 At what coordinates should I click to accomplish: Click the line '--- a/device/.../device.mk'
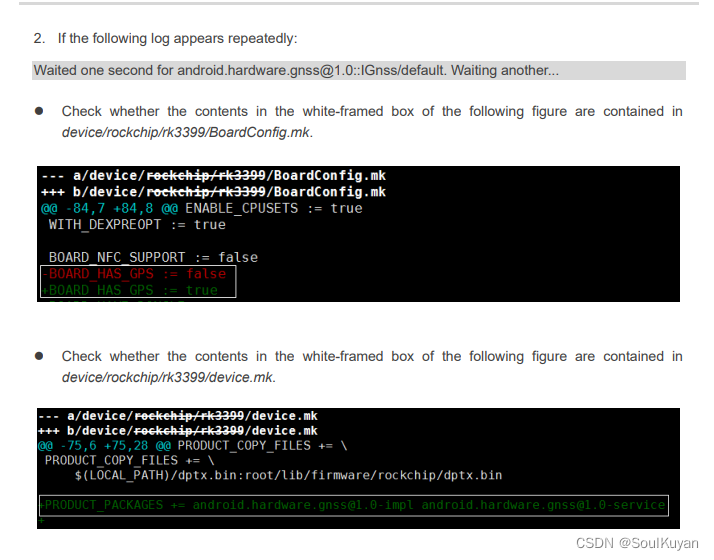(178, 416)
